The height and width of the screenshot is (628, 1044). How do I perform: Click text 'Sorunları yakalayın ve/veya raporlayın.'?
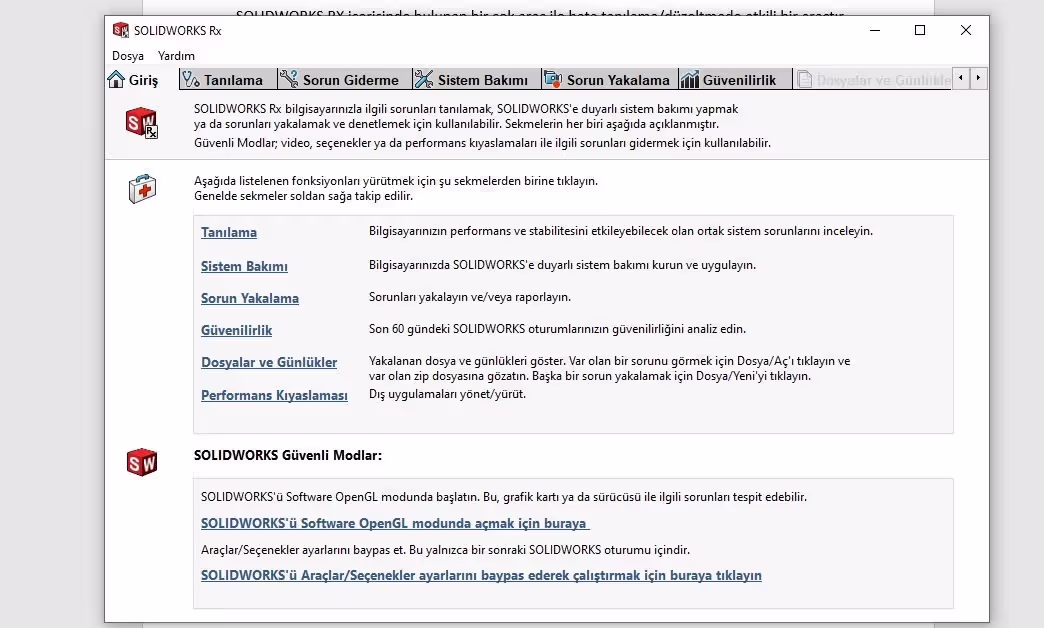(470, 297)
